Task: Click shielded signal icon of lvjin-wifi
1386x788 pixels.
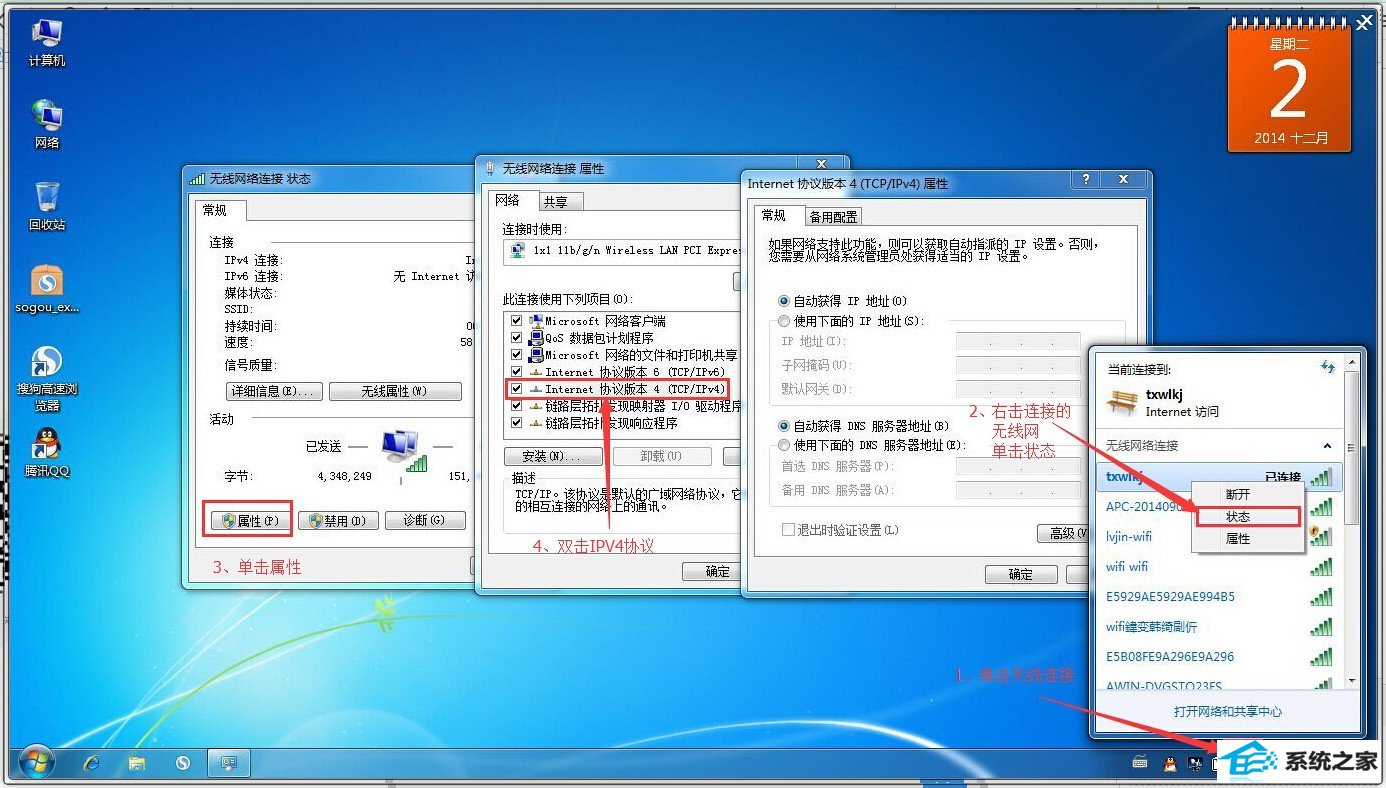Action: pos(1321,536)
